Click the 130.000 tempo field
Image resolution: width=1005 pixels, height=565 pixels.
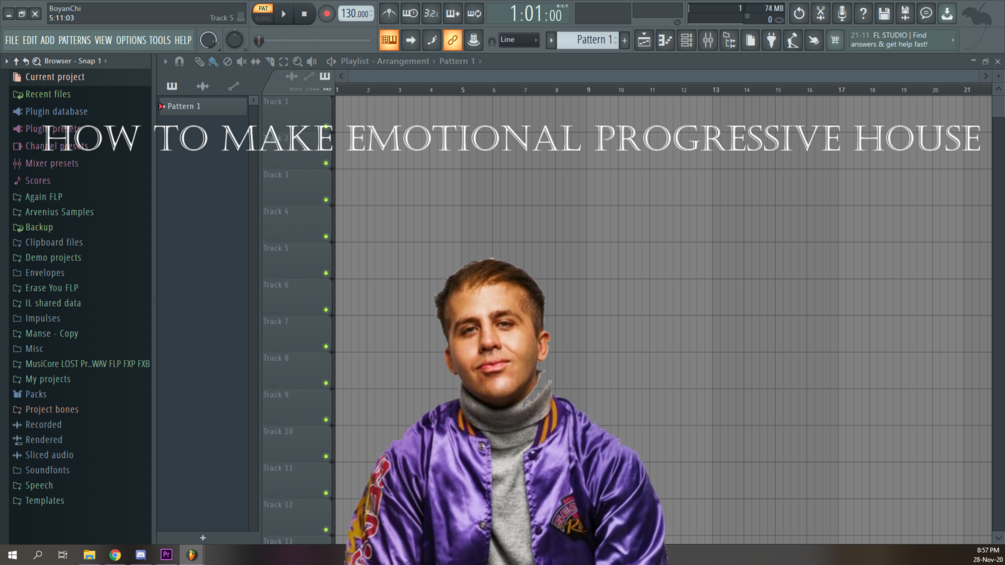click(356, 13)
